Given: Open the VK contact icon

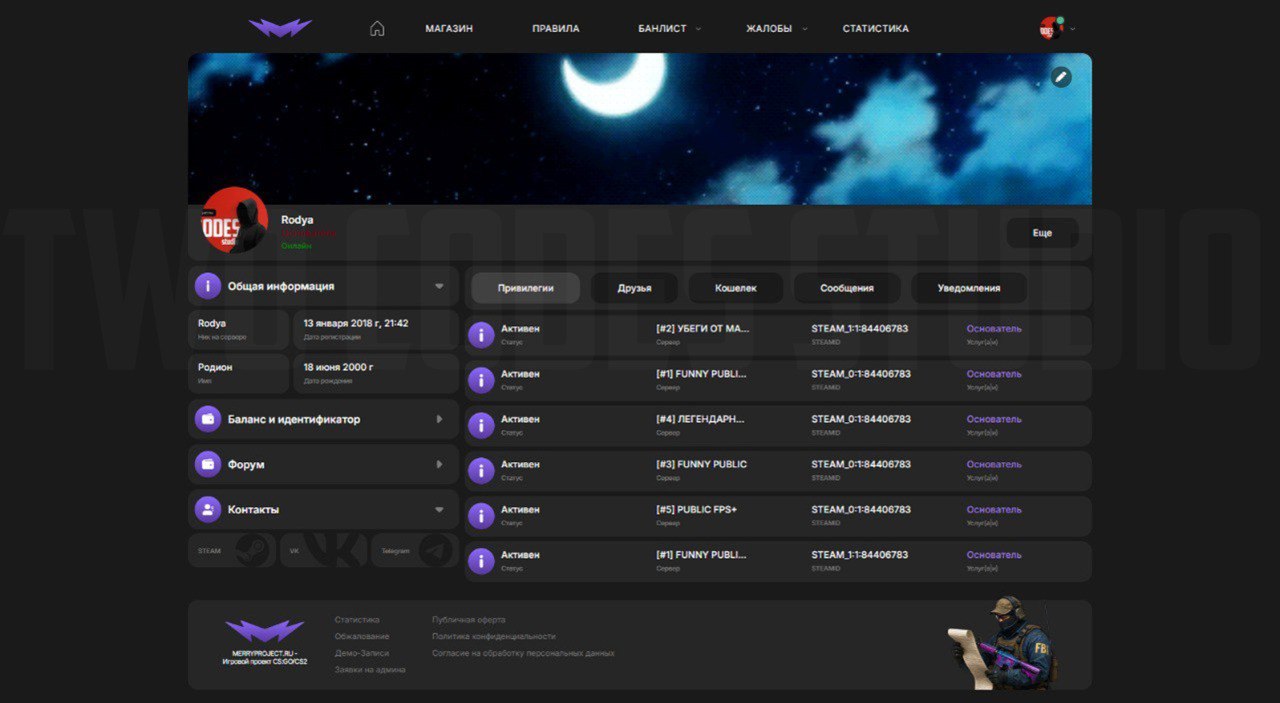Looking at the screenshot, I should pos(323,551).
